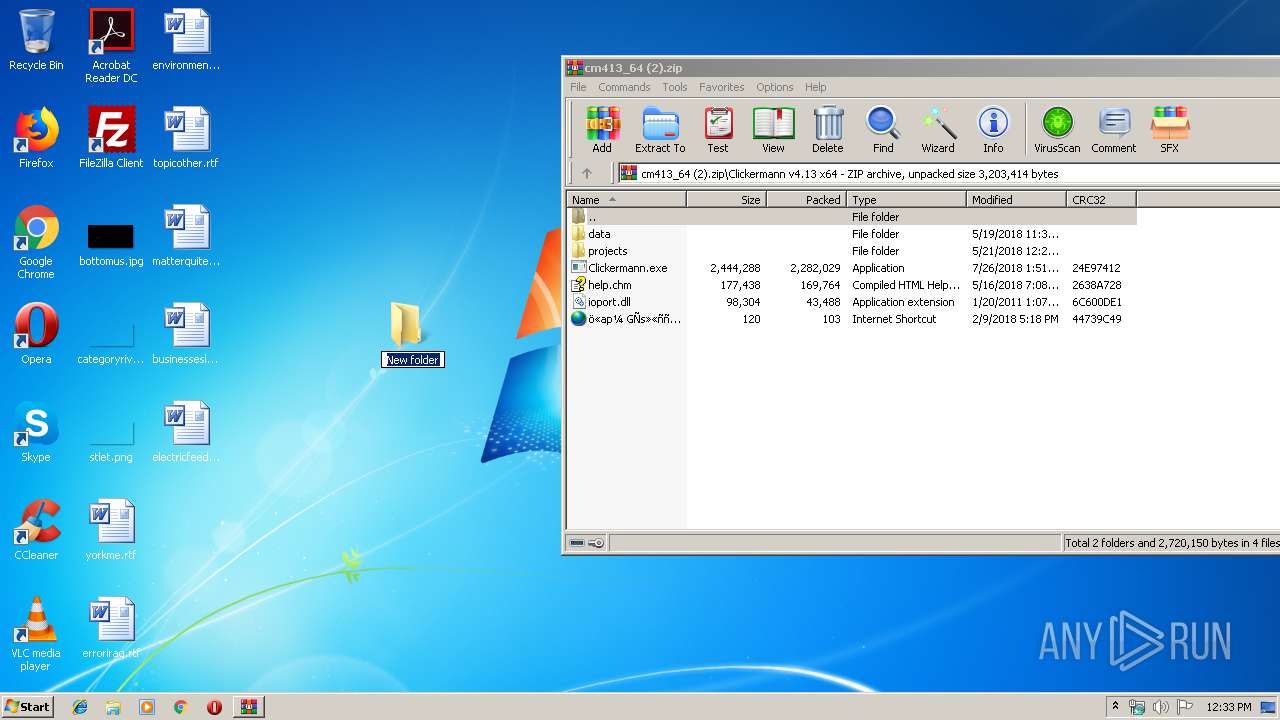
Task: Show hidden tray icons arrow
Action: [x=1116, y=707]
